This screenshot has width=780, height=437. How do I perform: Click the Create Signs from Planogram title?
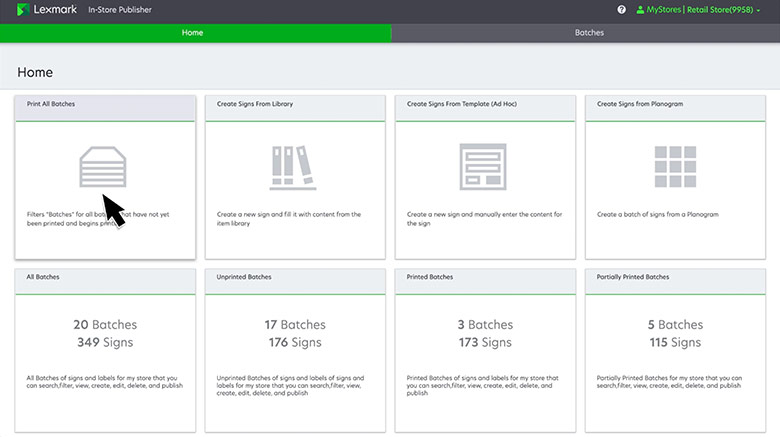coord(640,104)
